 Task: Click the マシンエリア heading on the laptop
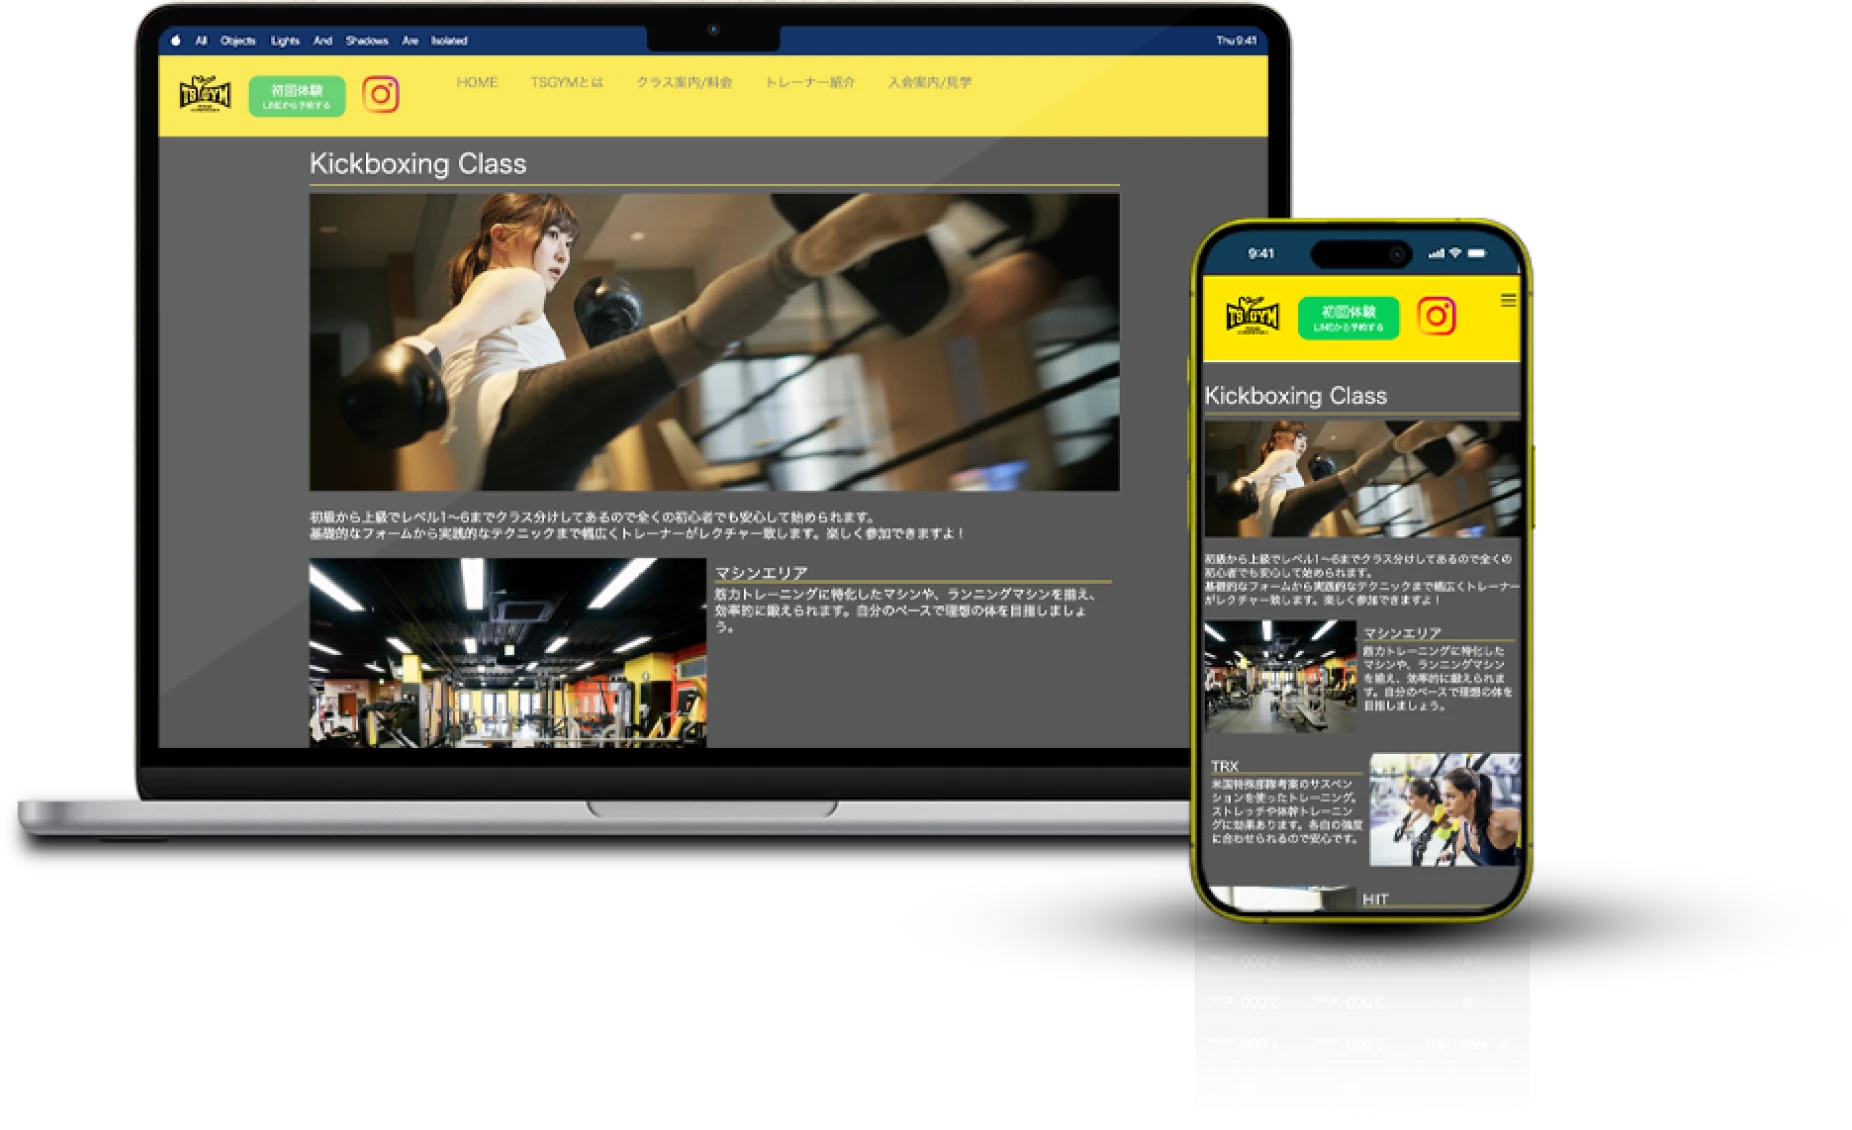[x=761, y=572]
